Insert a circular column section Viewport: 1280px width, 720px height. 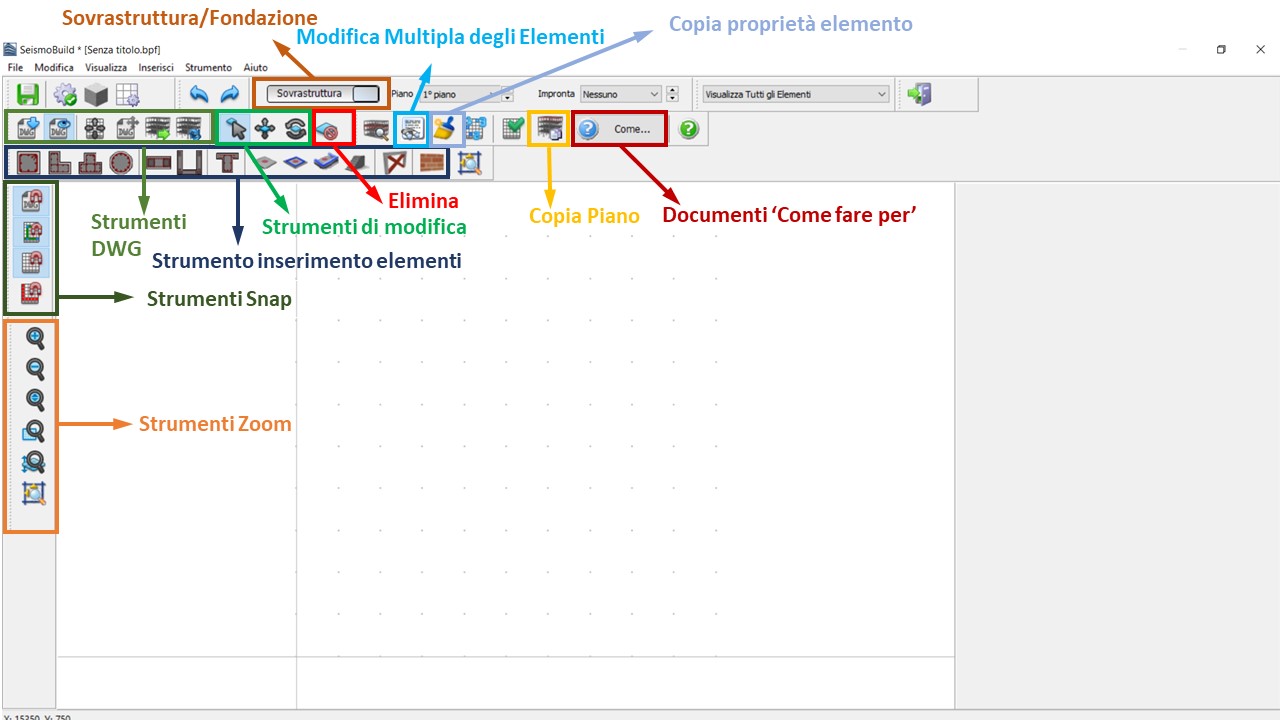click(121, 162)
